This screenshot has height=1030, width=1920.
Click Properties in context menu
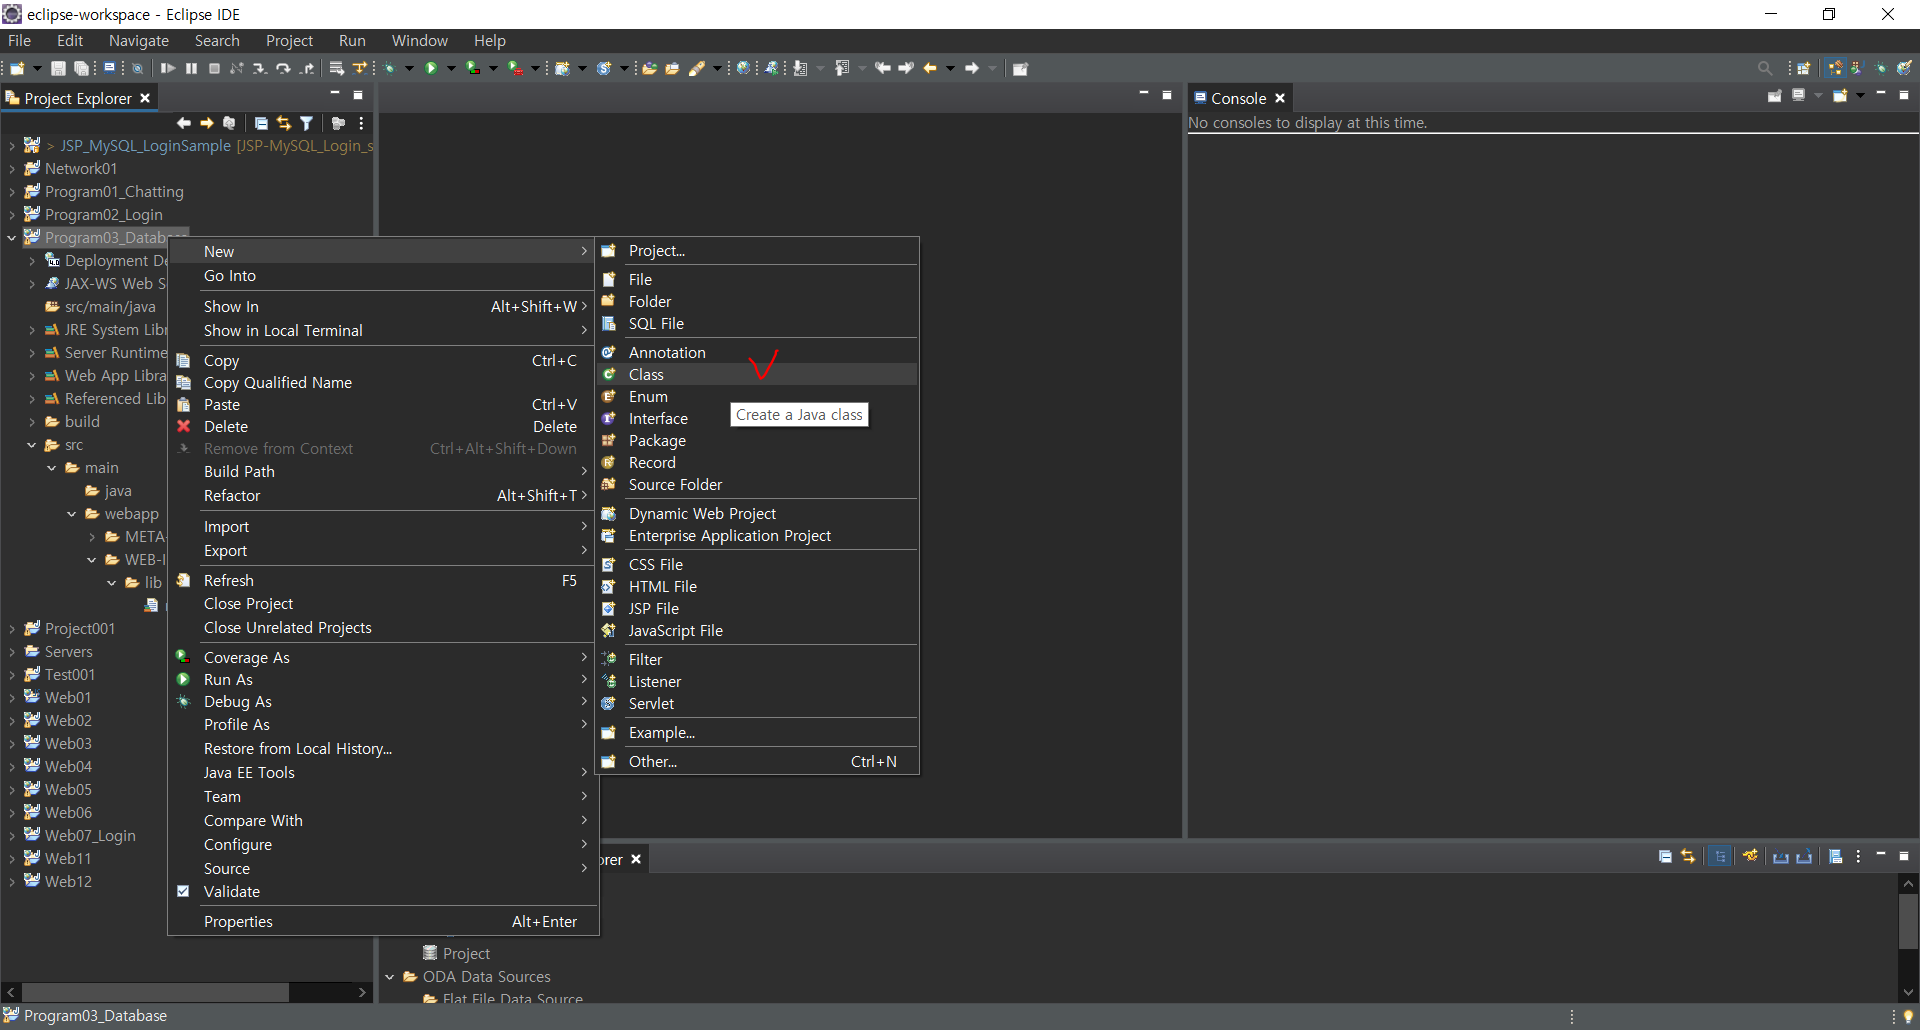(383, 921)
